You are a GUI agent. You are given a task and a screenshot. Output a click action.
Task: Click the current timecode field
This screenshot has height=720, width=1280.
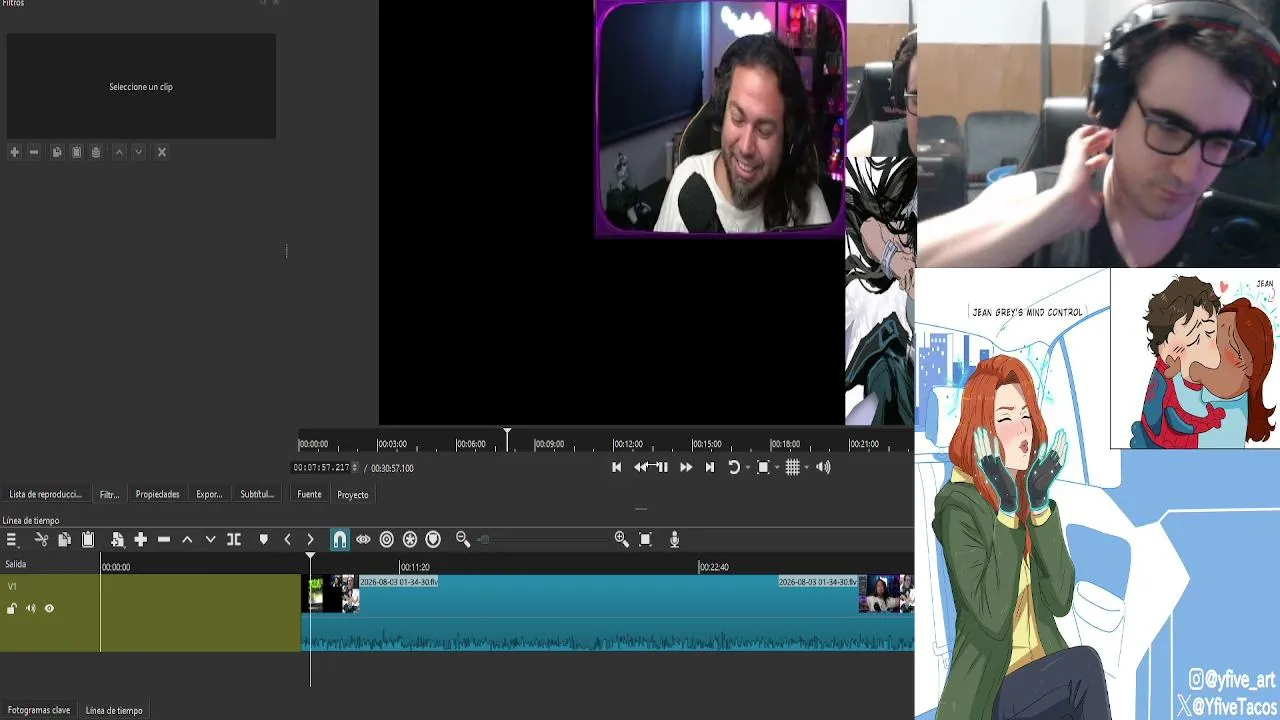pyautogui.click(x=321, y=468)
